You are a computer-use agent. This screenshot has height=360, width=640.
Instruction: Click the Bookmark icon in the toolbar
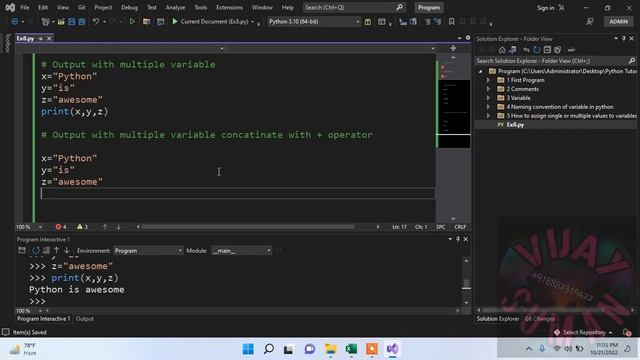coord(451,22)
